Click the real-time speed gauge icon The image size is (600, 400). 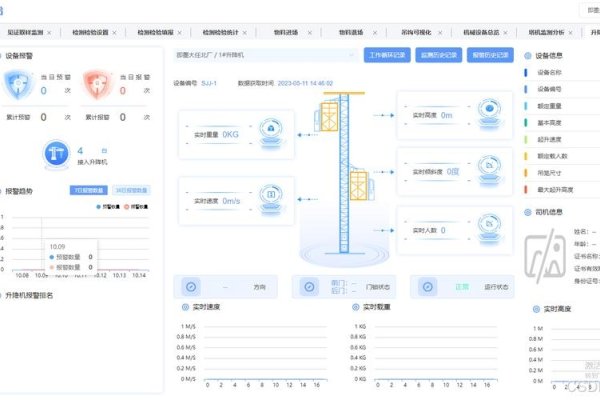(x=271, y=198)
